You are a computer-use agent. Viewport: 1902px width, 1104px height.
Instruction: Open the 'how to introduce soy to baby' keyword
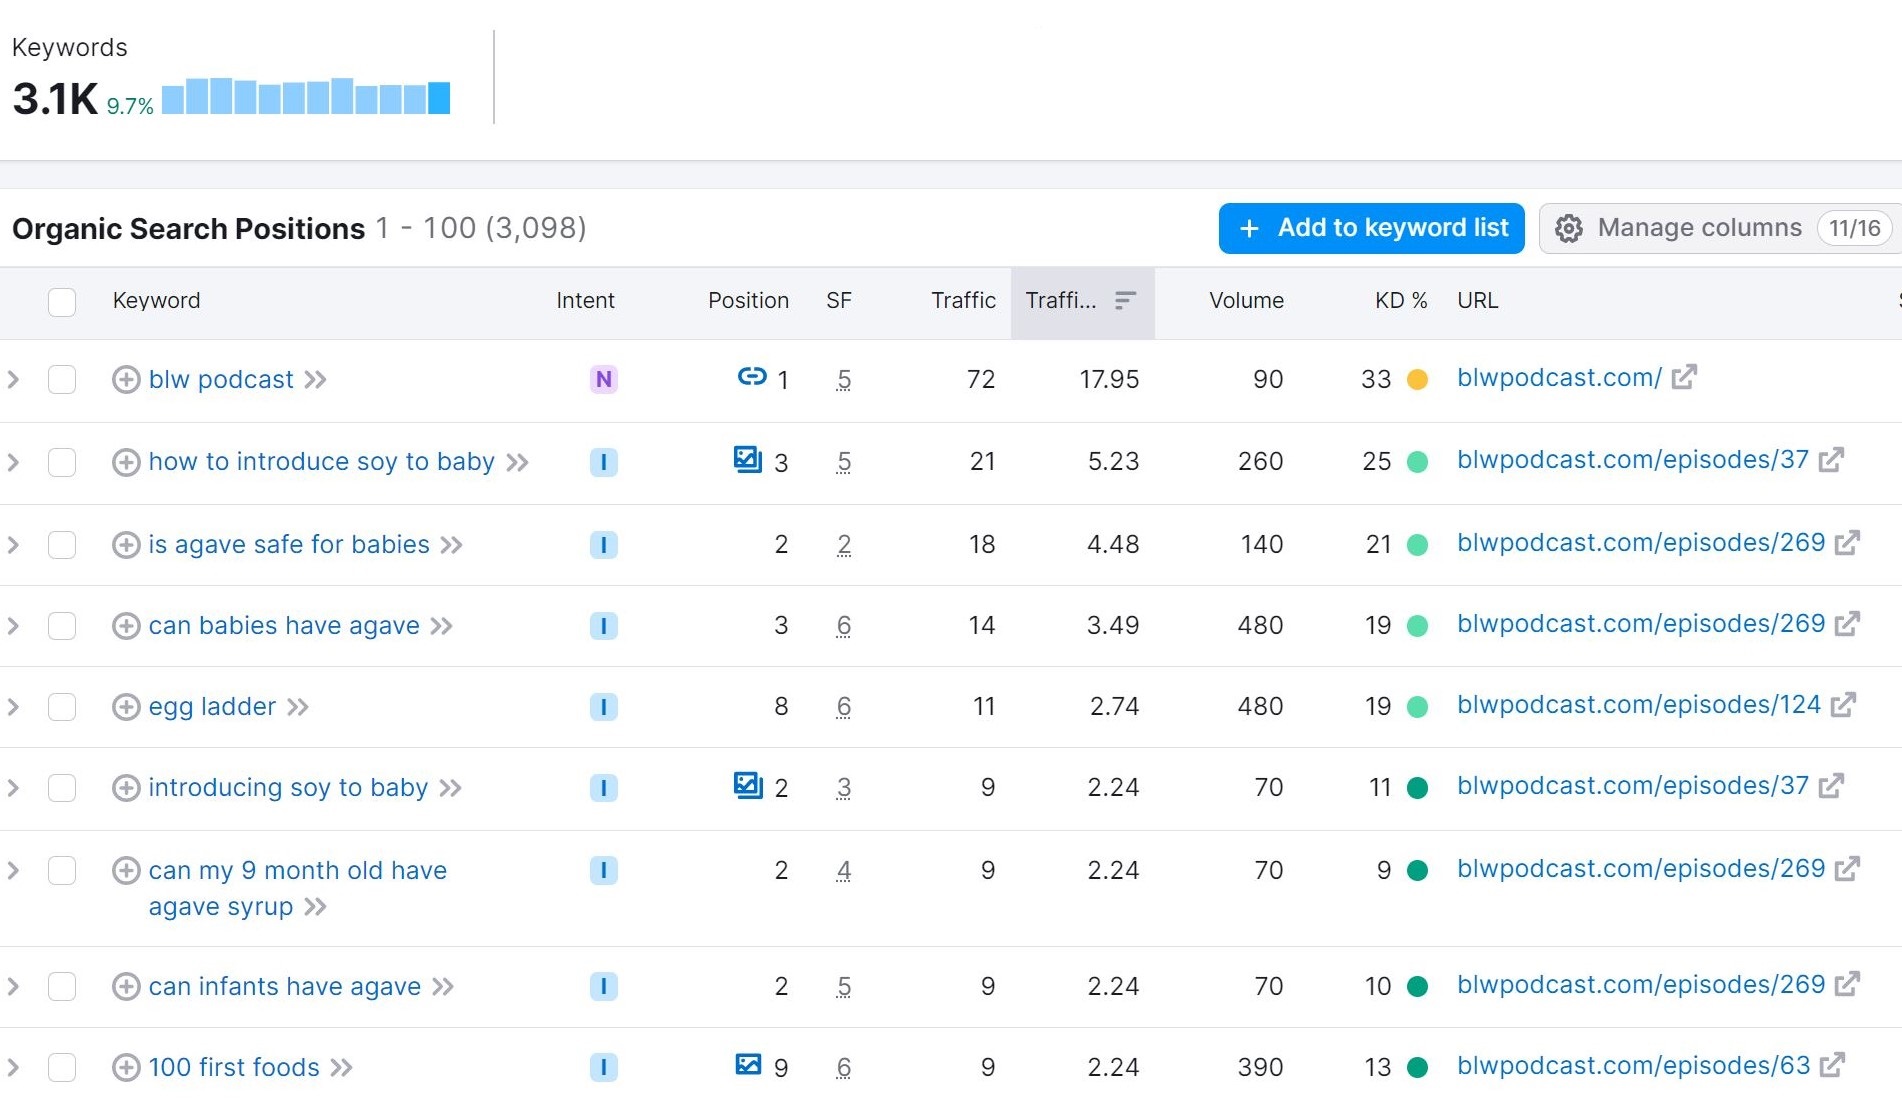pyautogui.click(x=321, y=462)
